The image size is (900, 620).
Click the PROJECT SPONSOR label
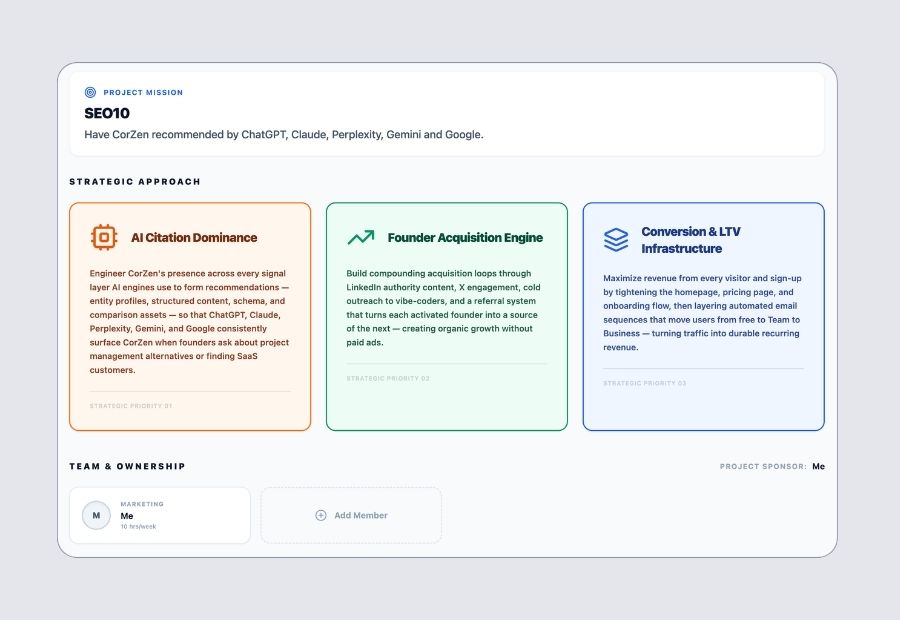[x=763, y=467]
